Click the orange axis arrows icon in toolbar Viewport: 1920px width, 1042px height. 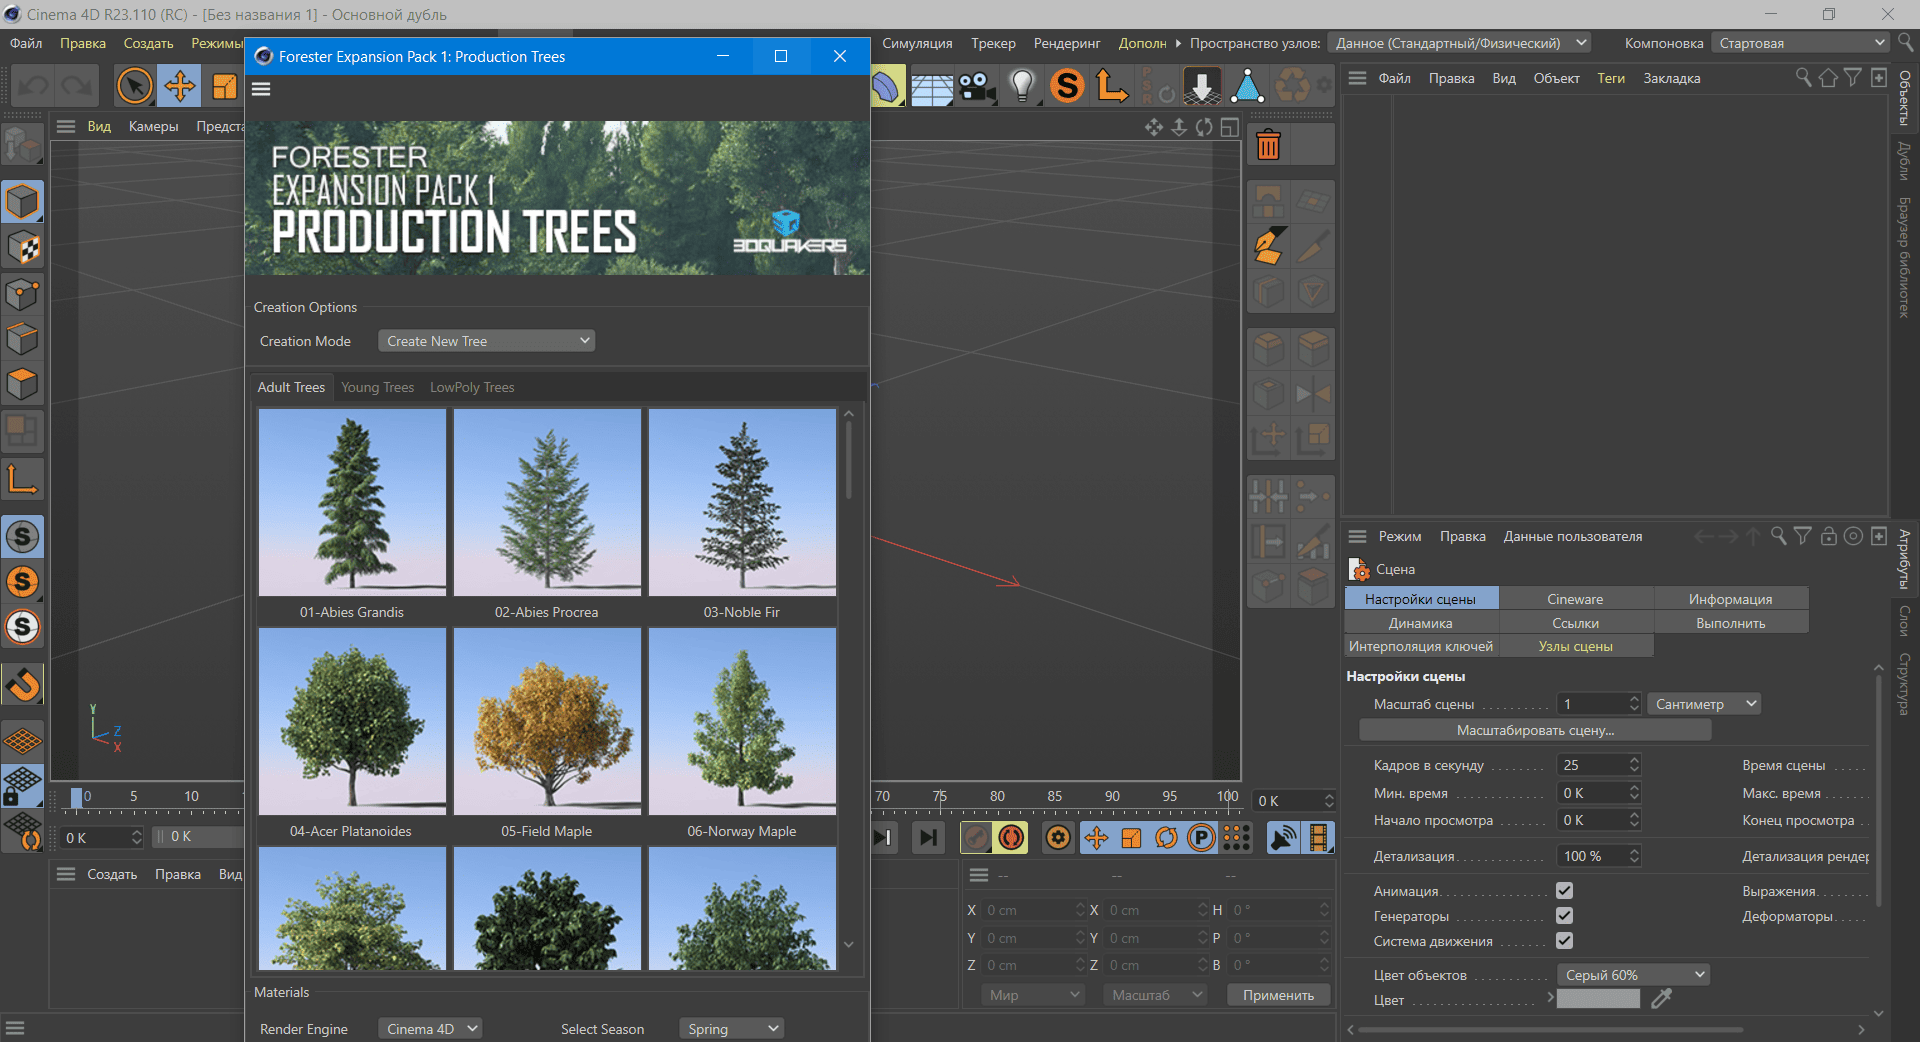pyautogui.click(x=1112, y=87)
